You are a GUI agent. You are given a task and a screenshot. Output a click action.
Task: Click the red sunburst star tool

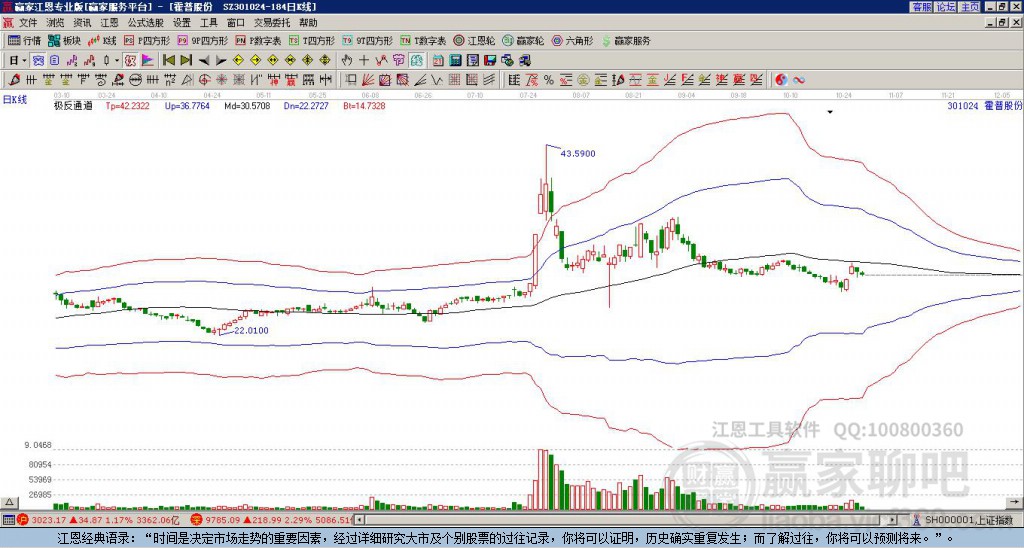[x=221, y=80]
